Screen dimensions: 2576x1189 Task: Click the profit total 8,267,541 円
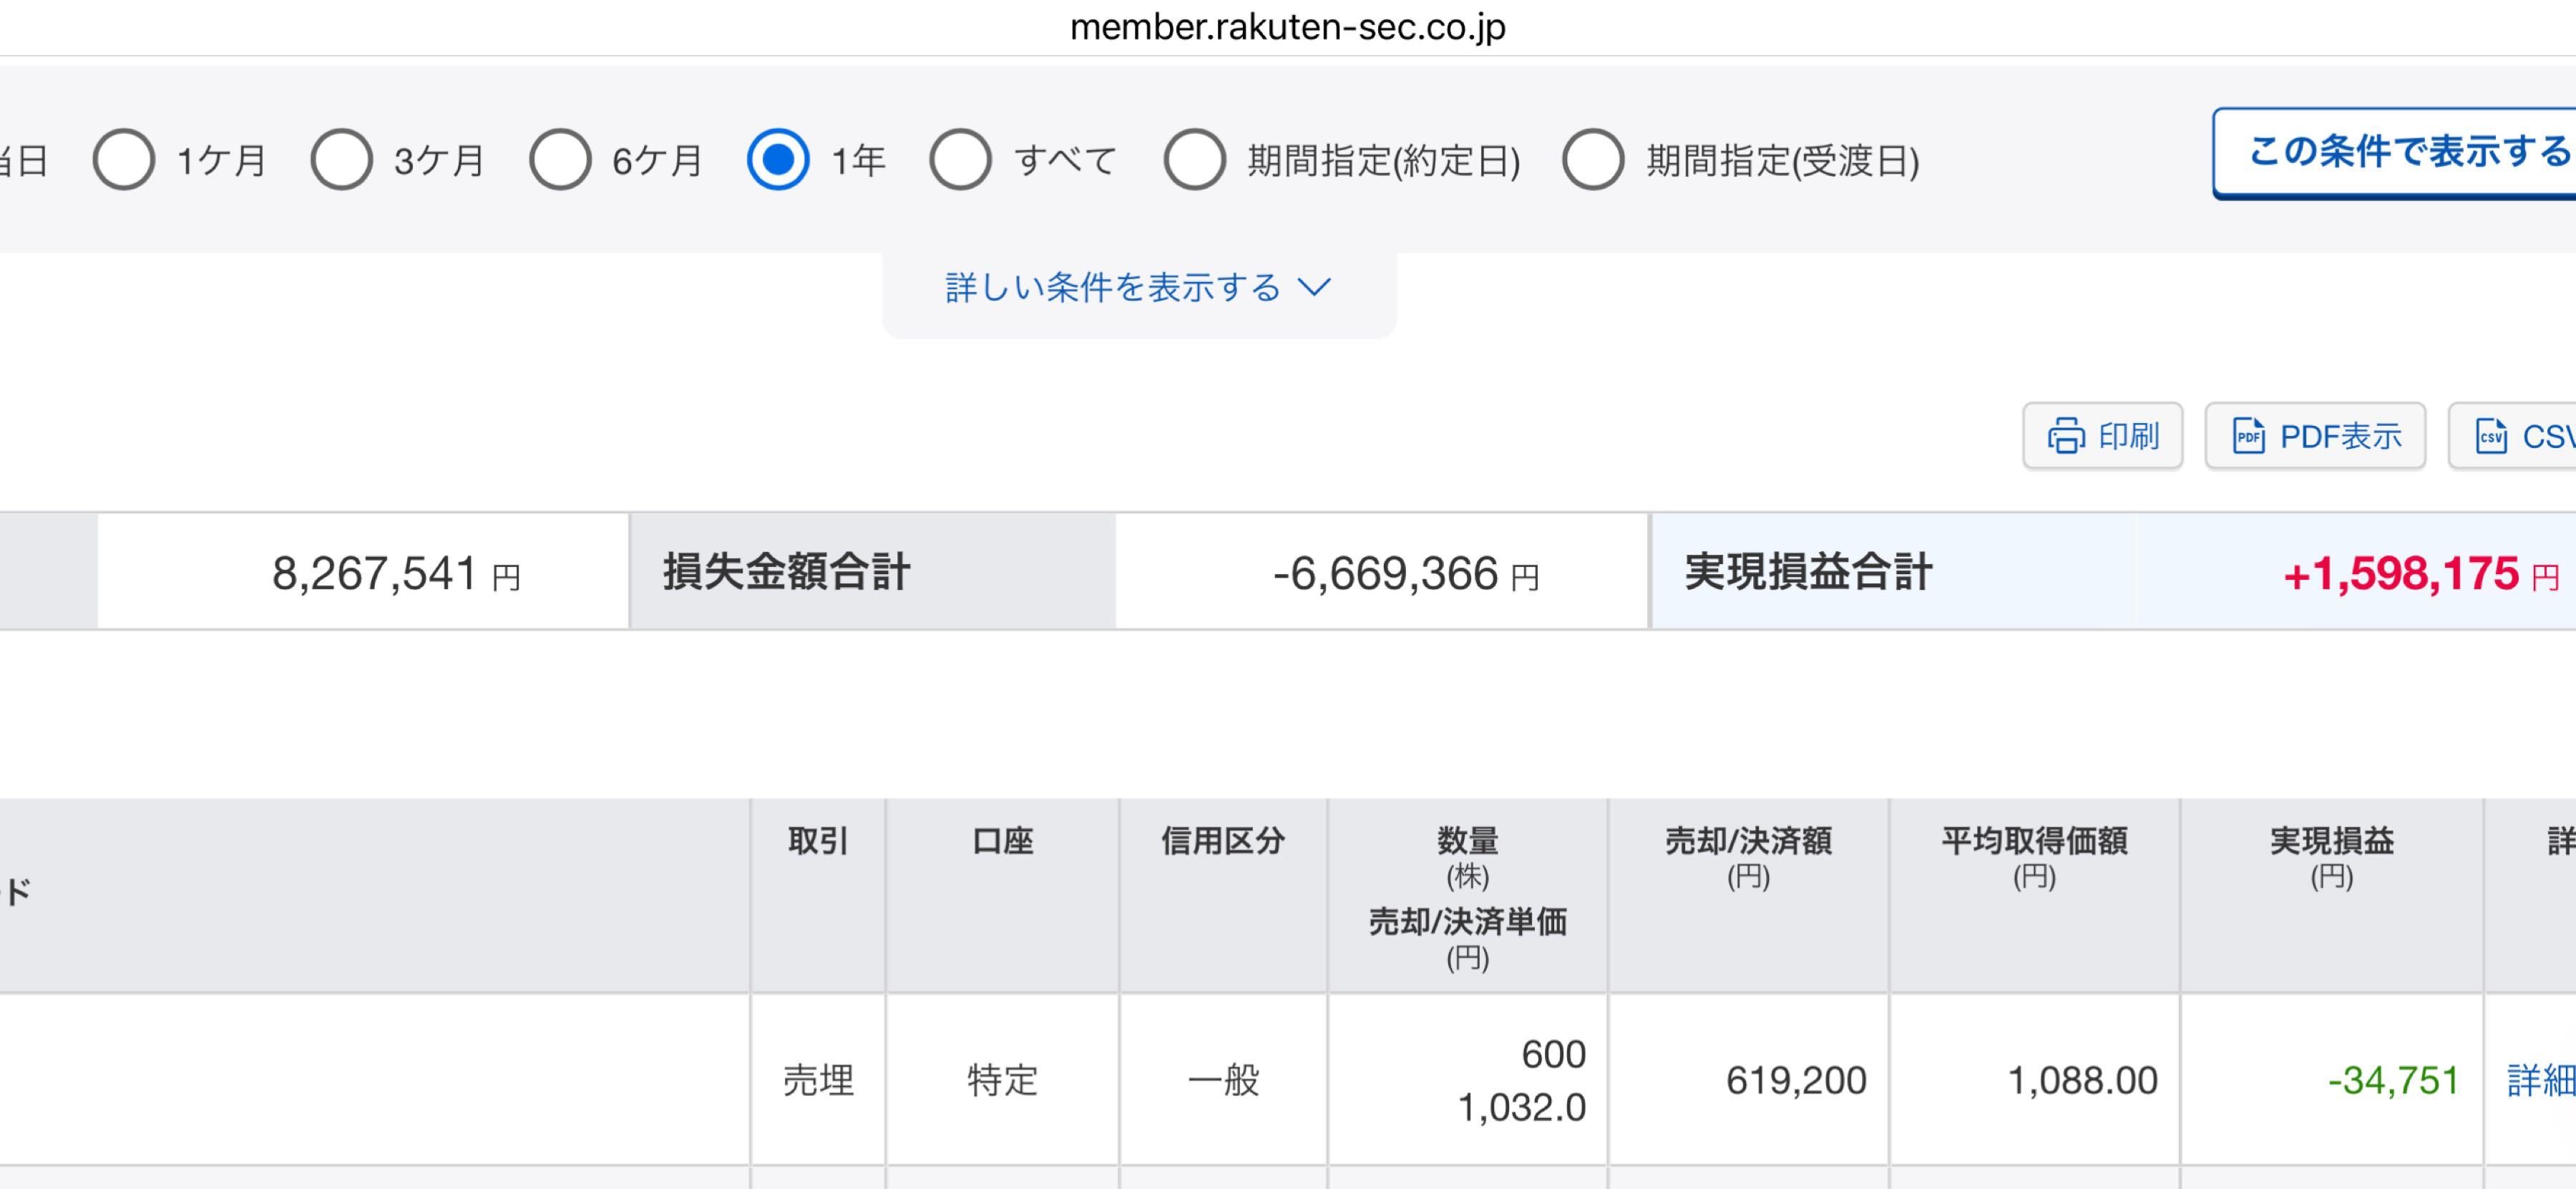point(396,573)
